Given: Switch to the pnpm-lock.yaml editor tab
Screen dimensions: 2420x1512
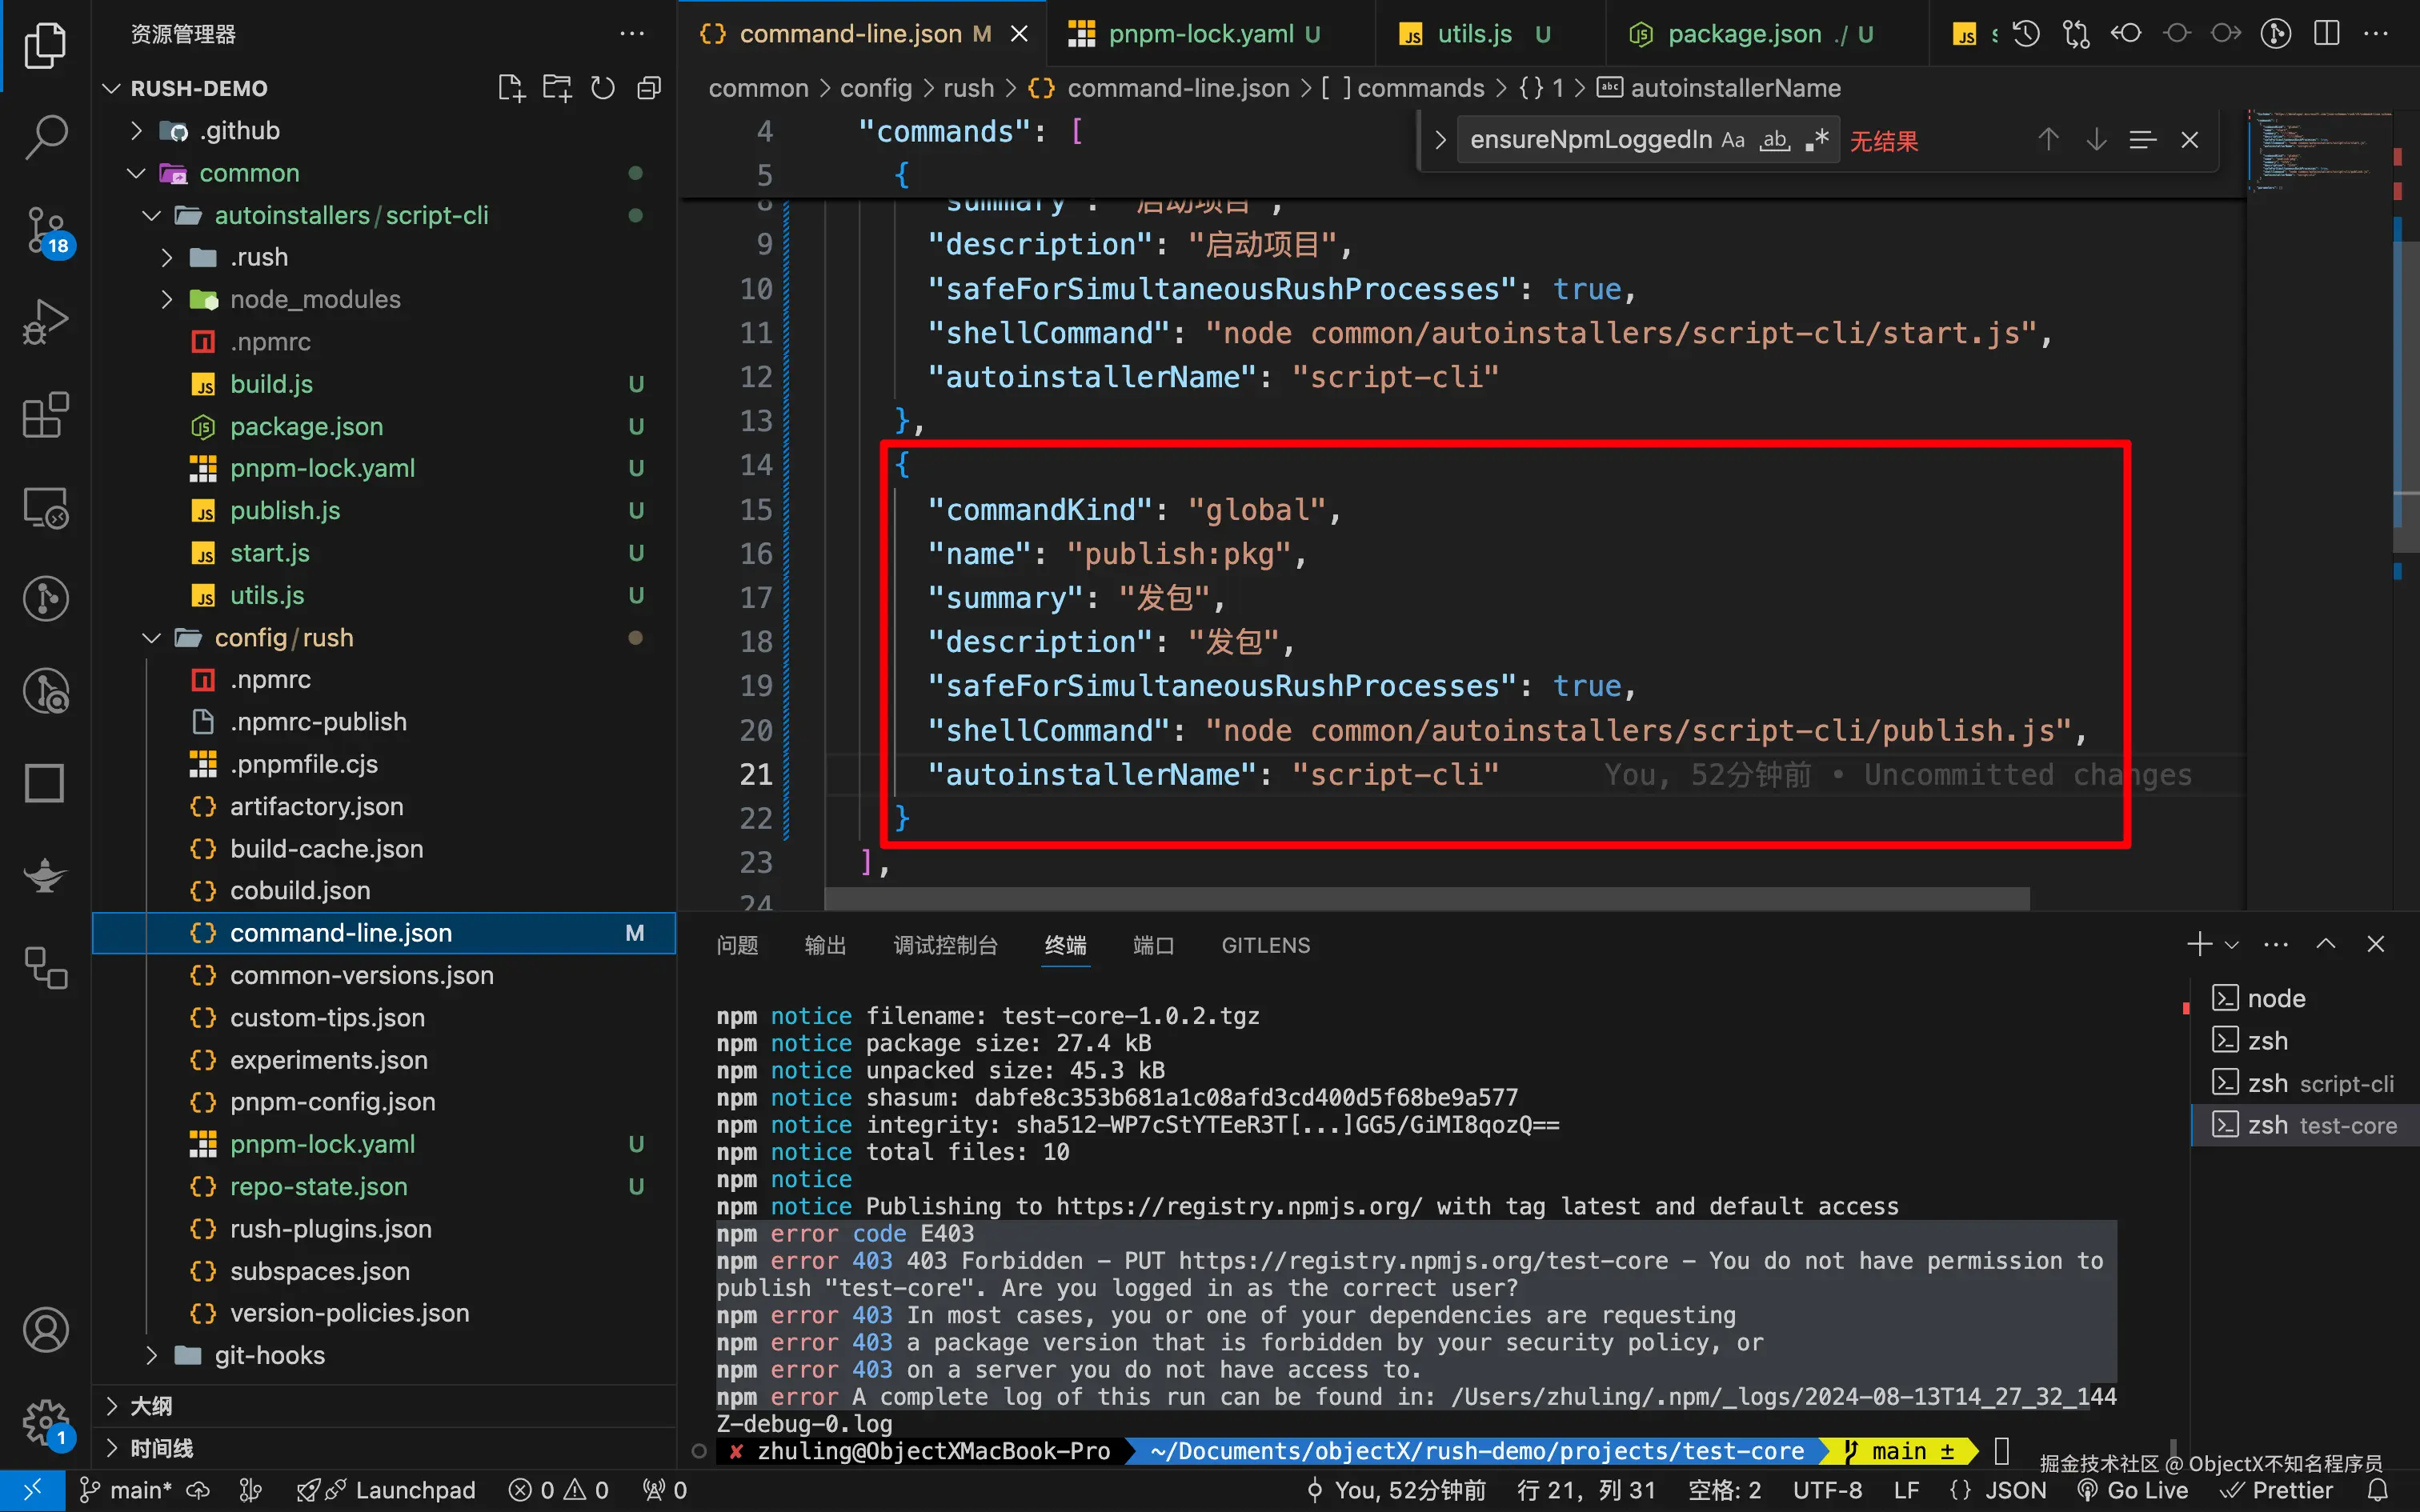Looking at the screenshot, I should (1200, 34).
